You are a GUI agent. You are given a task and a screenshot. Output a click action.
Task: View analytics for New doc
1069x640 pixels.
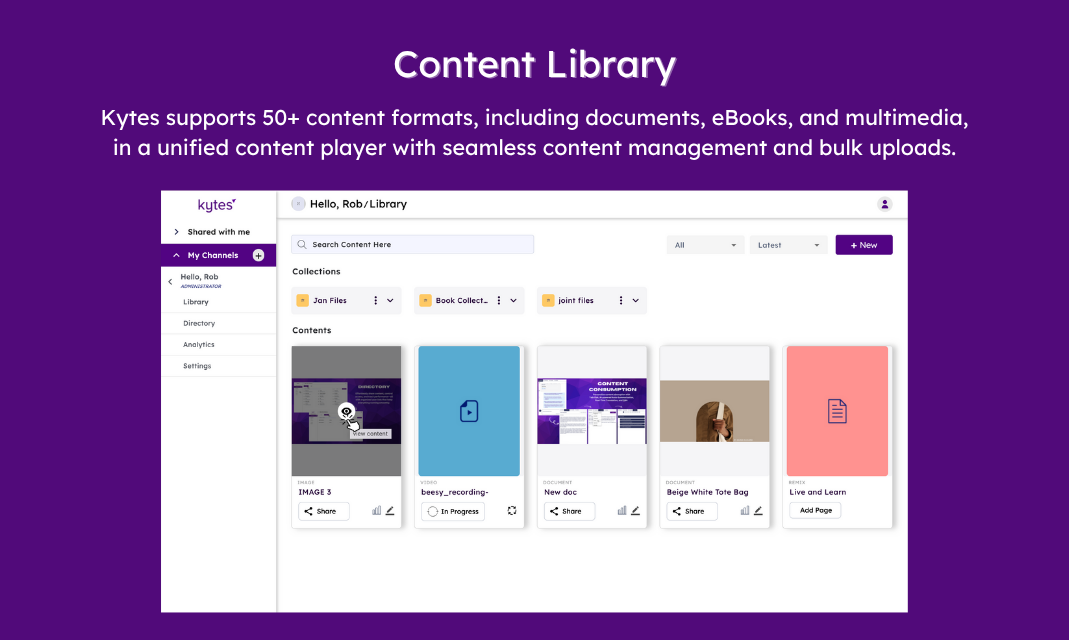tap(622, 511)
